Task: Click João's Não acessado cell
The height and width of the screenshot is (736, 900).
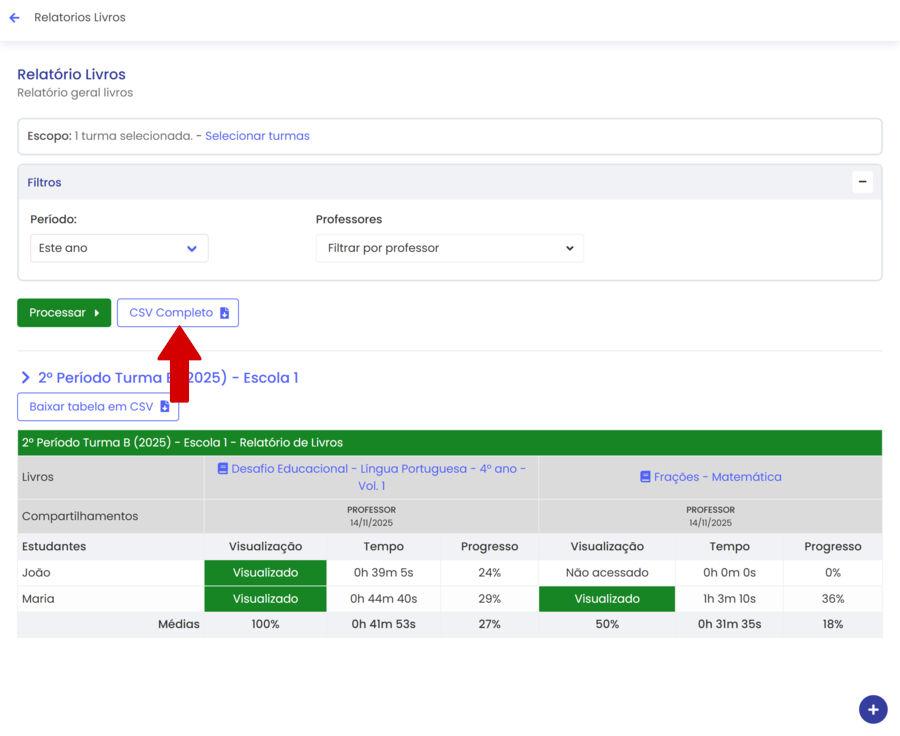Action: tap(606, 573)
